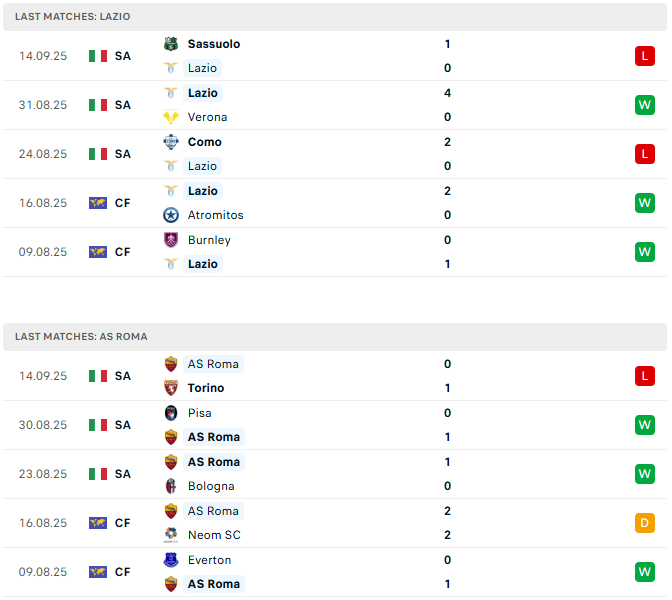Click Italy flag on 31.08.25 match

pos(98,105)
